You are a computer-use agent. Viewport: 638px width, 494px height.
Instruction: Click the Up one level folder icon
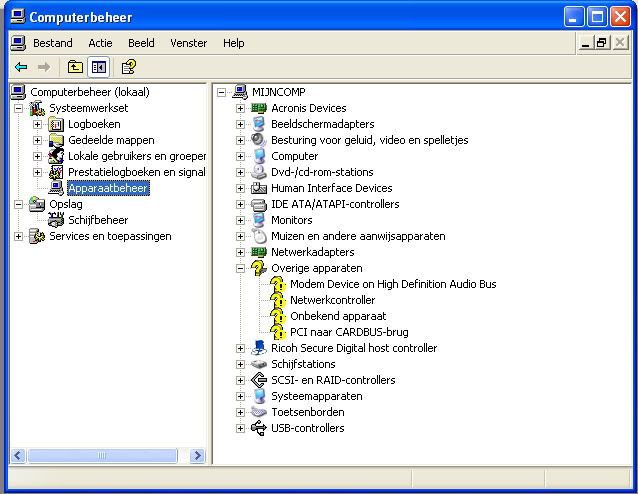75,67
